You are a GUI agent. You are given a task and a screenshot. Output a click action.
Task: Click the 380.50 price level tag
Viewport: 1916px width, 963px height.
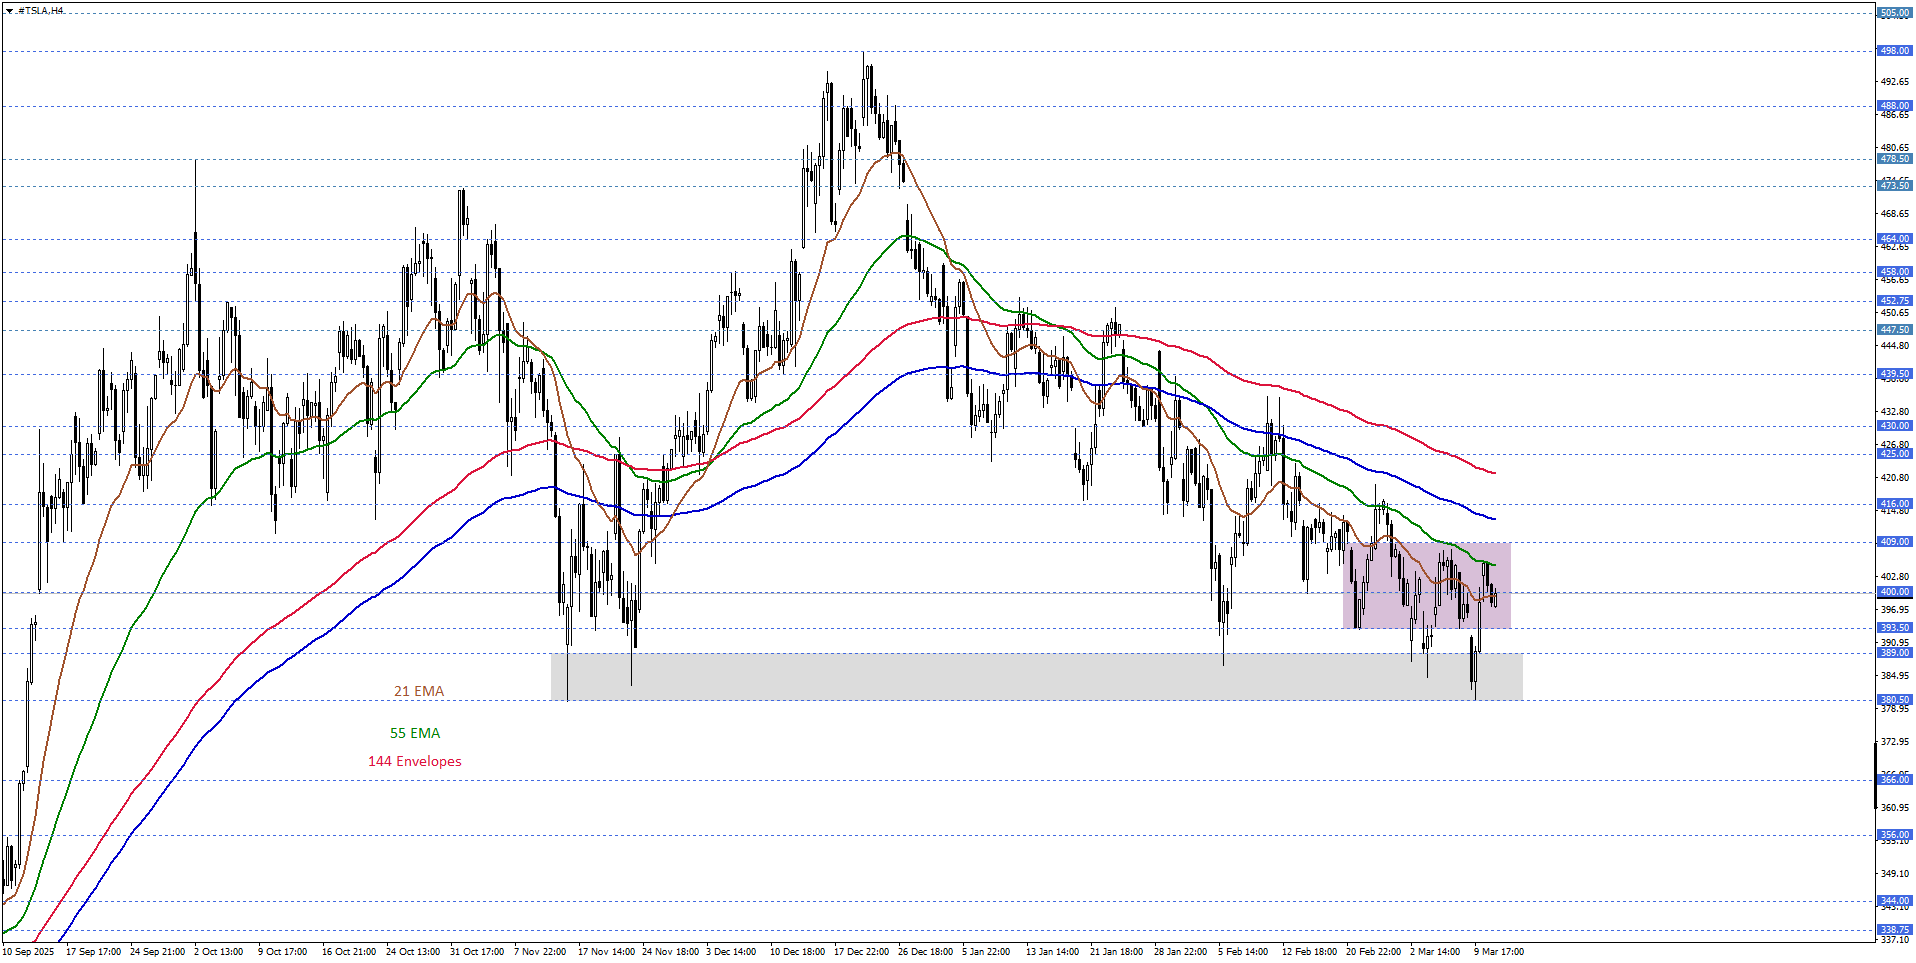coord(1894,700)
